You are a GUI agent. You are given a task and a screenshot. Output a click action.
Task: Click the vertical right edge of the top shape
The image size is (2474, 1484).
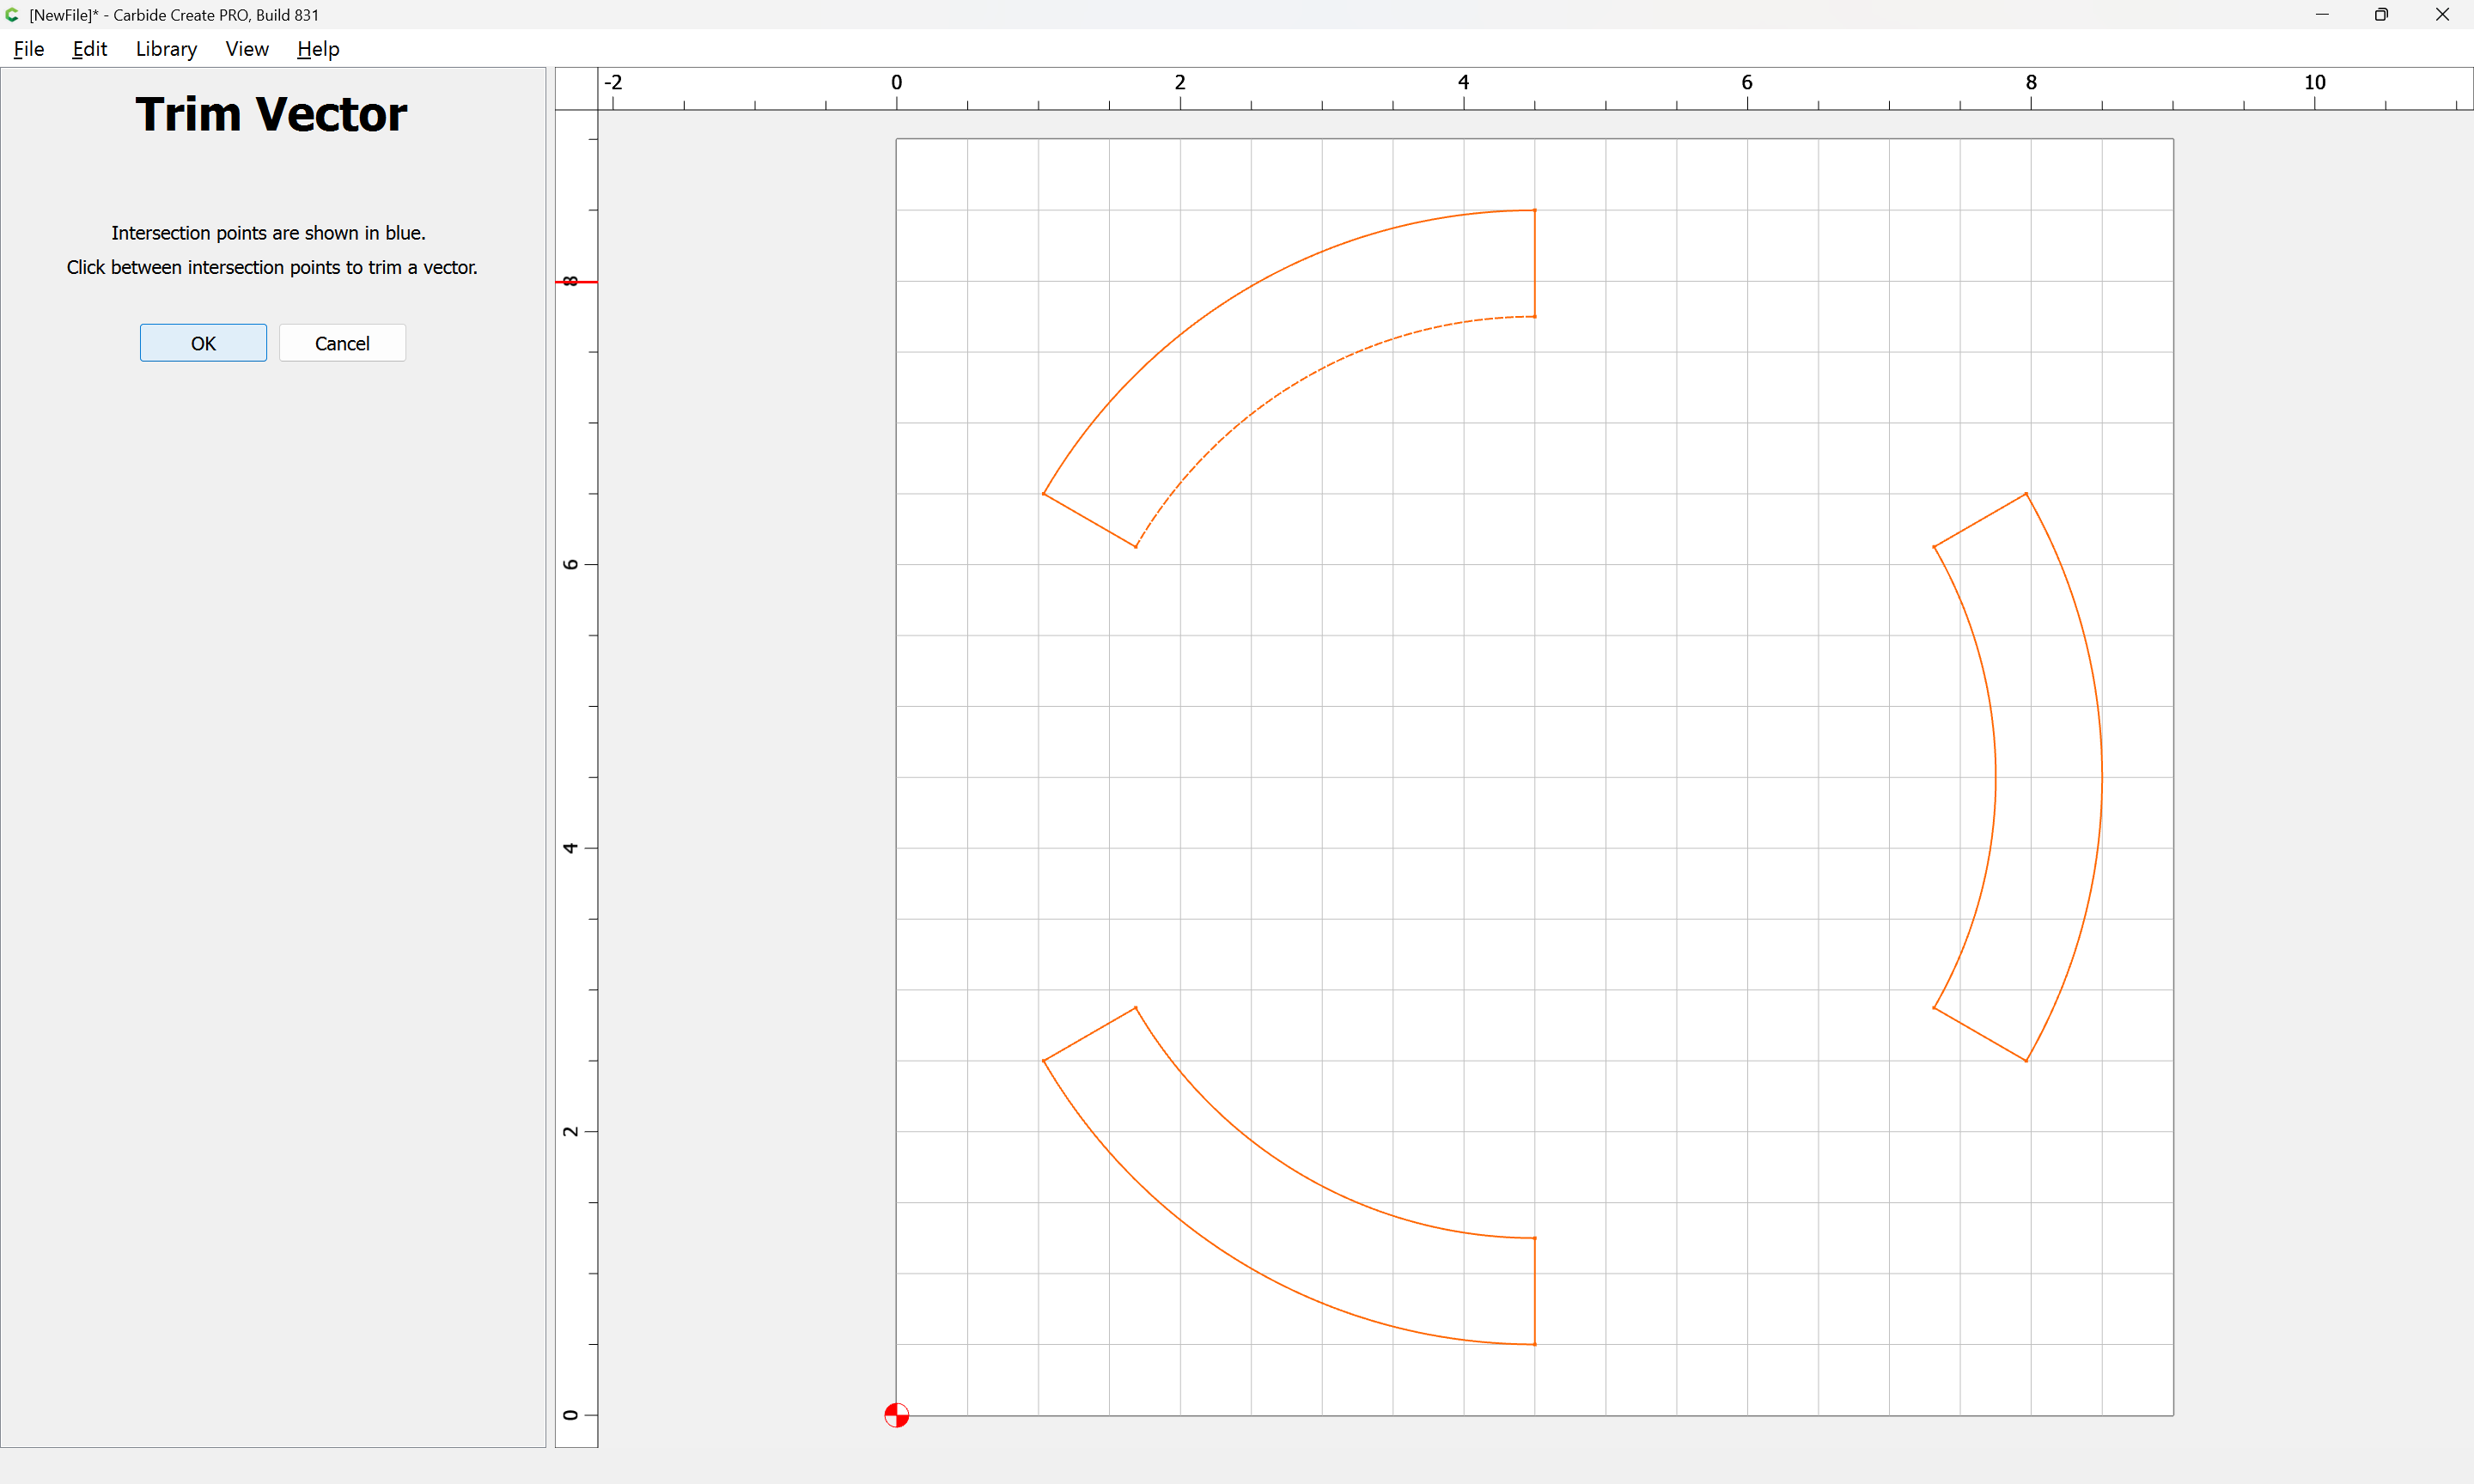tap(1535, 263)
